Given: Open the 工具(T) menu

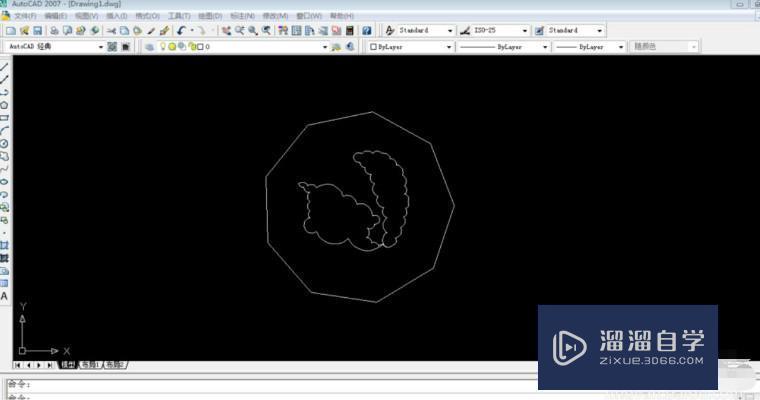Looking at the screenshot, I should [x=179, y=16].
